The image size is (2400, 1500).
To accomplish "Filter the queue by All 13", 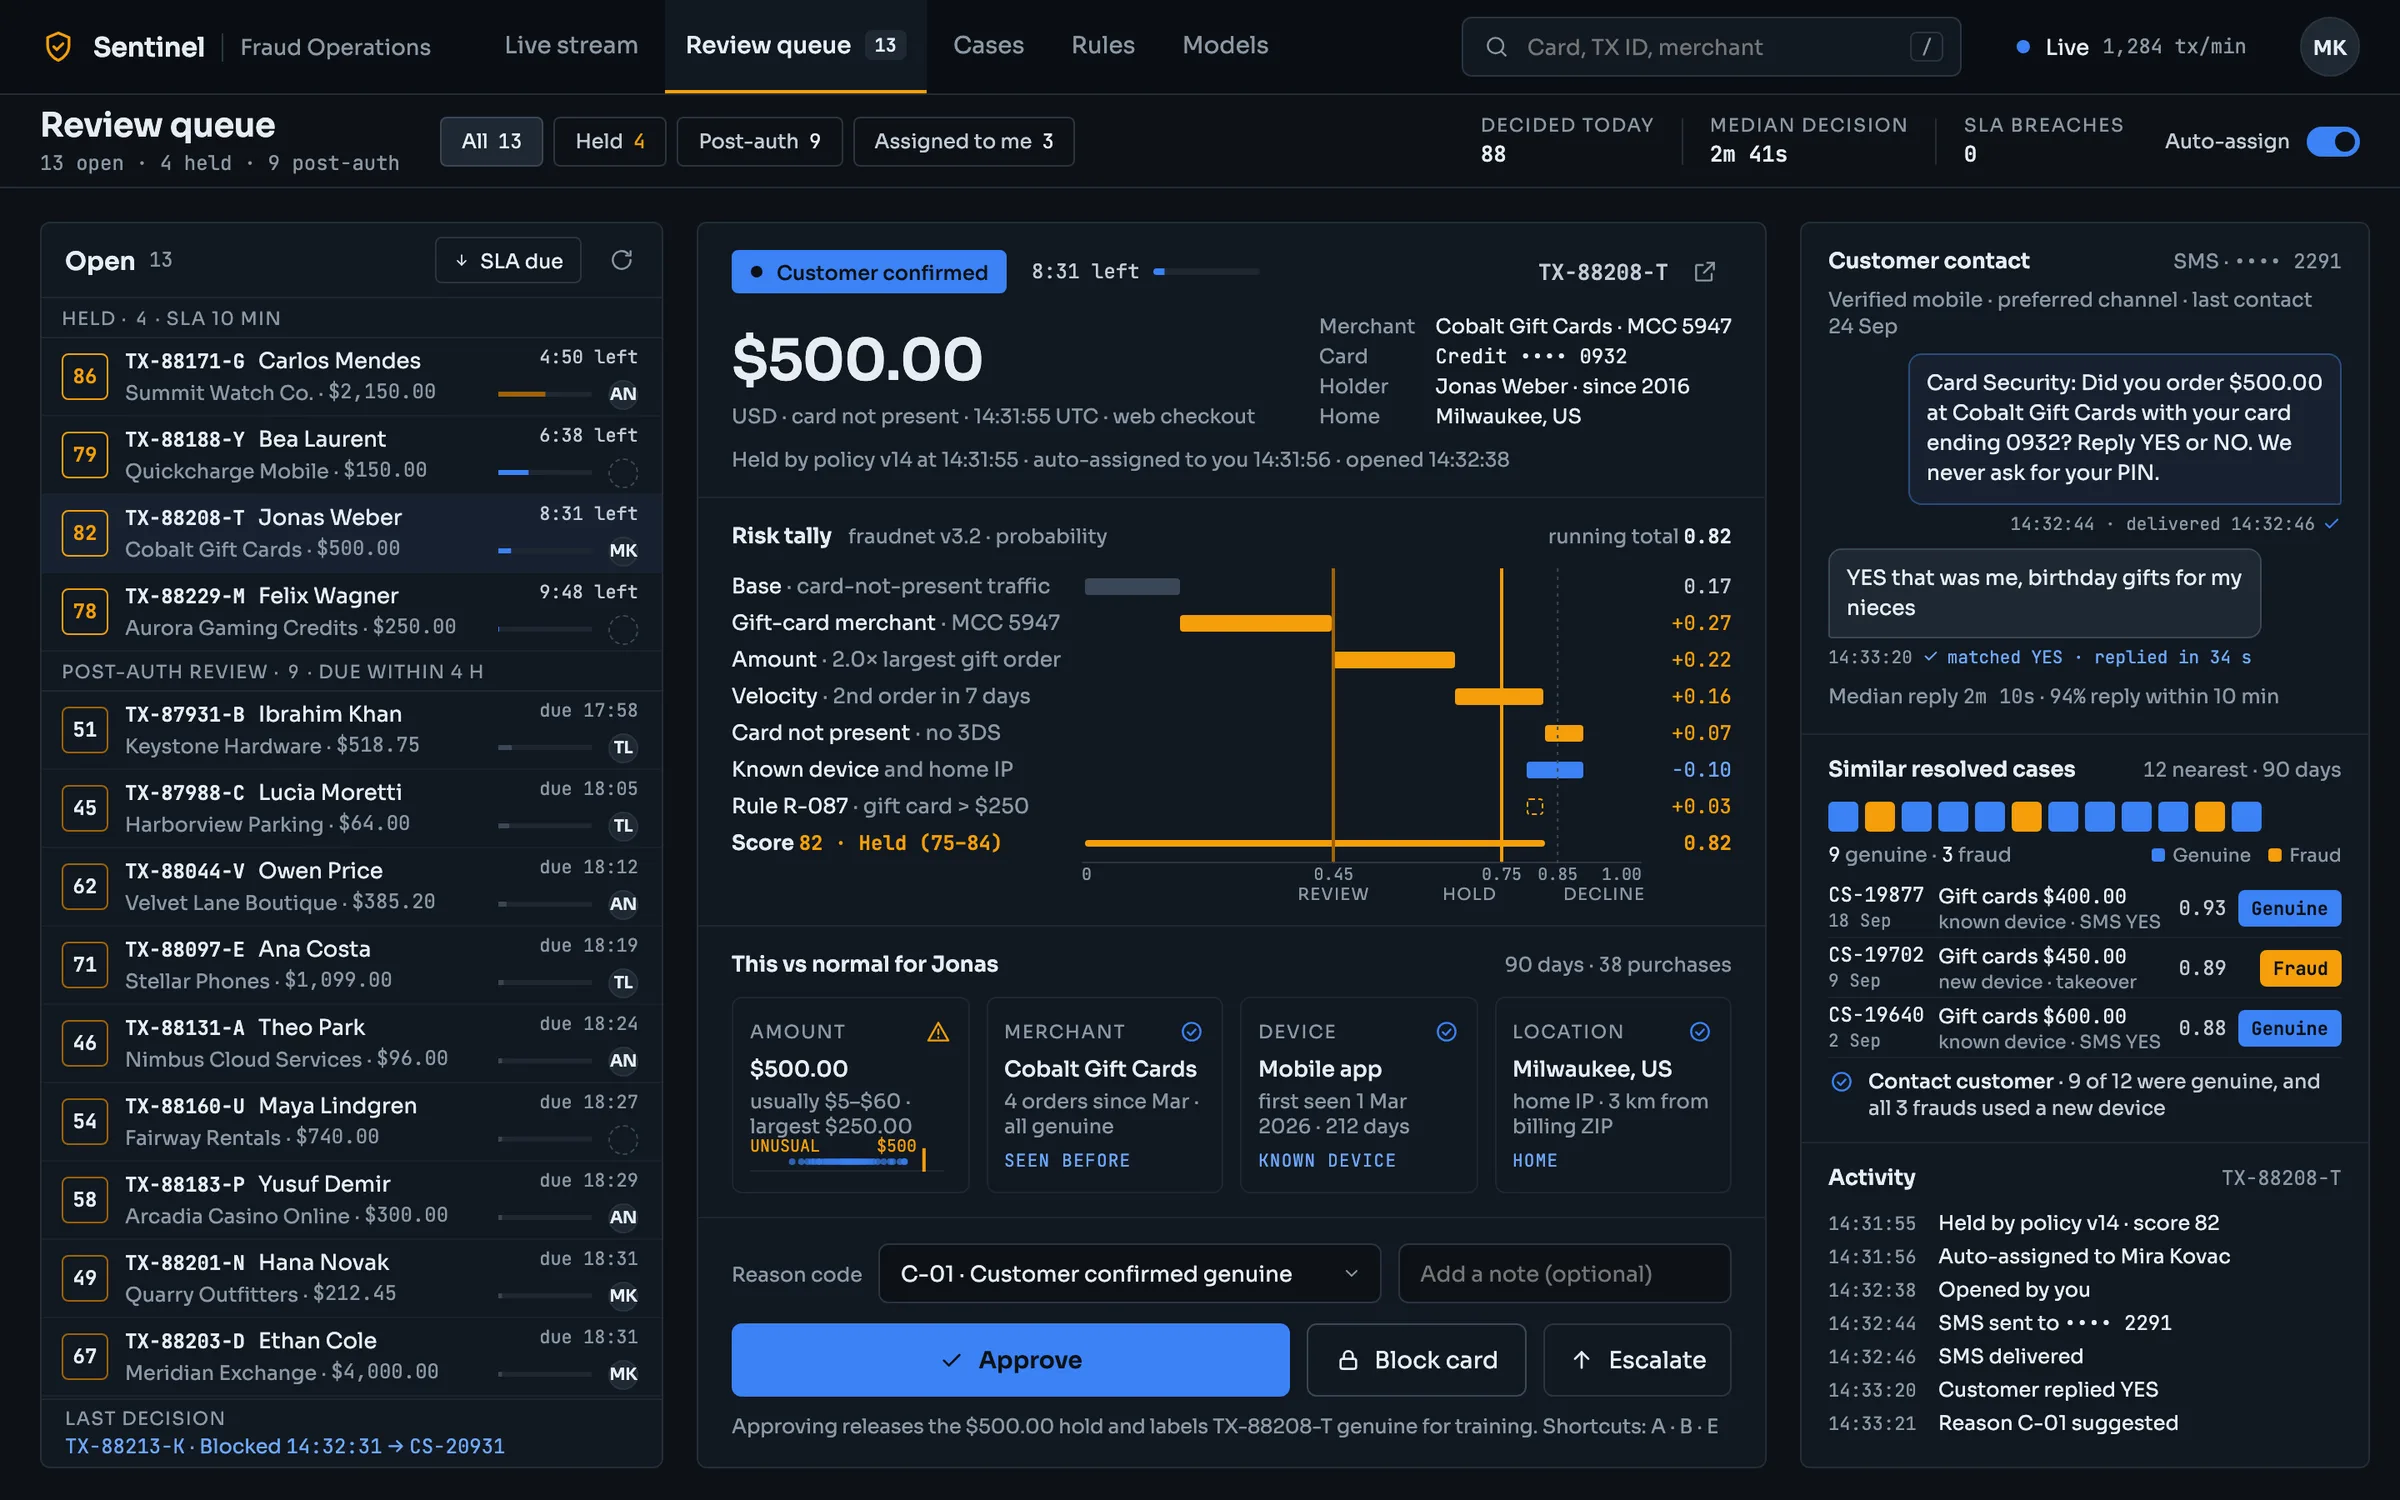I will pyautogui.click(x=491, y=141).
